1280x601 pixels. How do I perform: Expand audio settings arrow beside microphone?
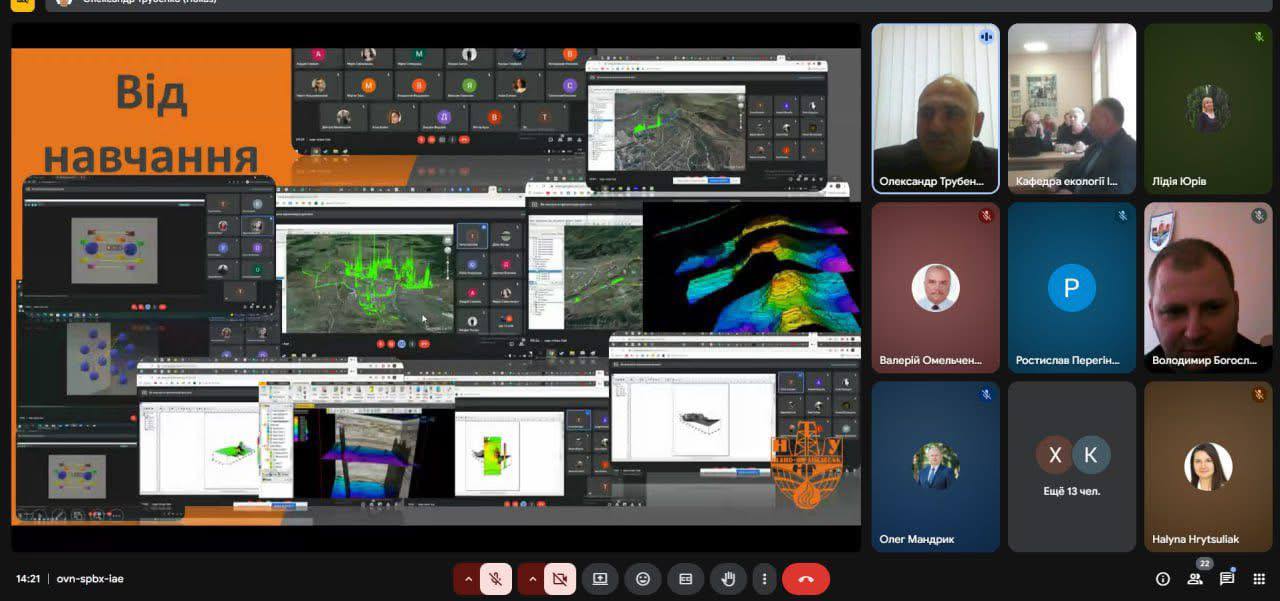(x=468, y=578)
